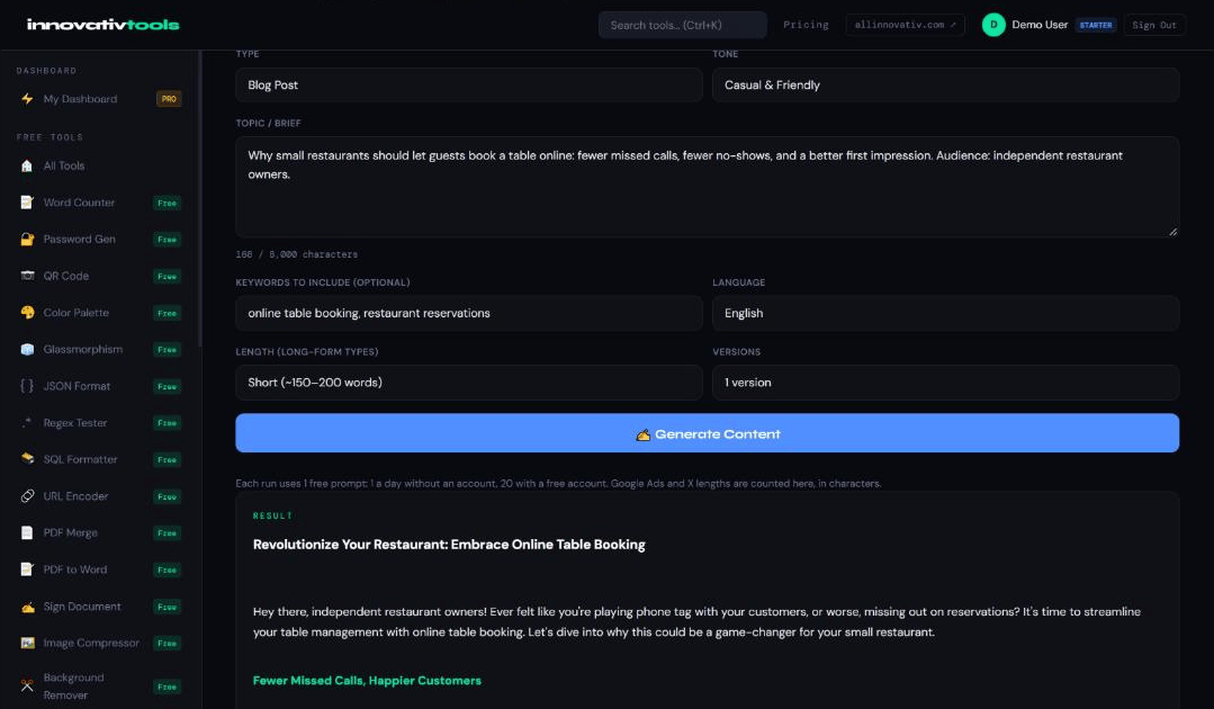
Task: Click the Free badge next to Color Palette
Action: (x=167, y=313)
